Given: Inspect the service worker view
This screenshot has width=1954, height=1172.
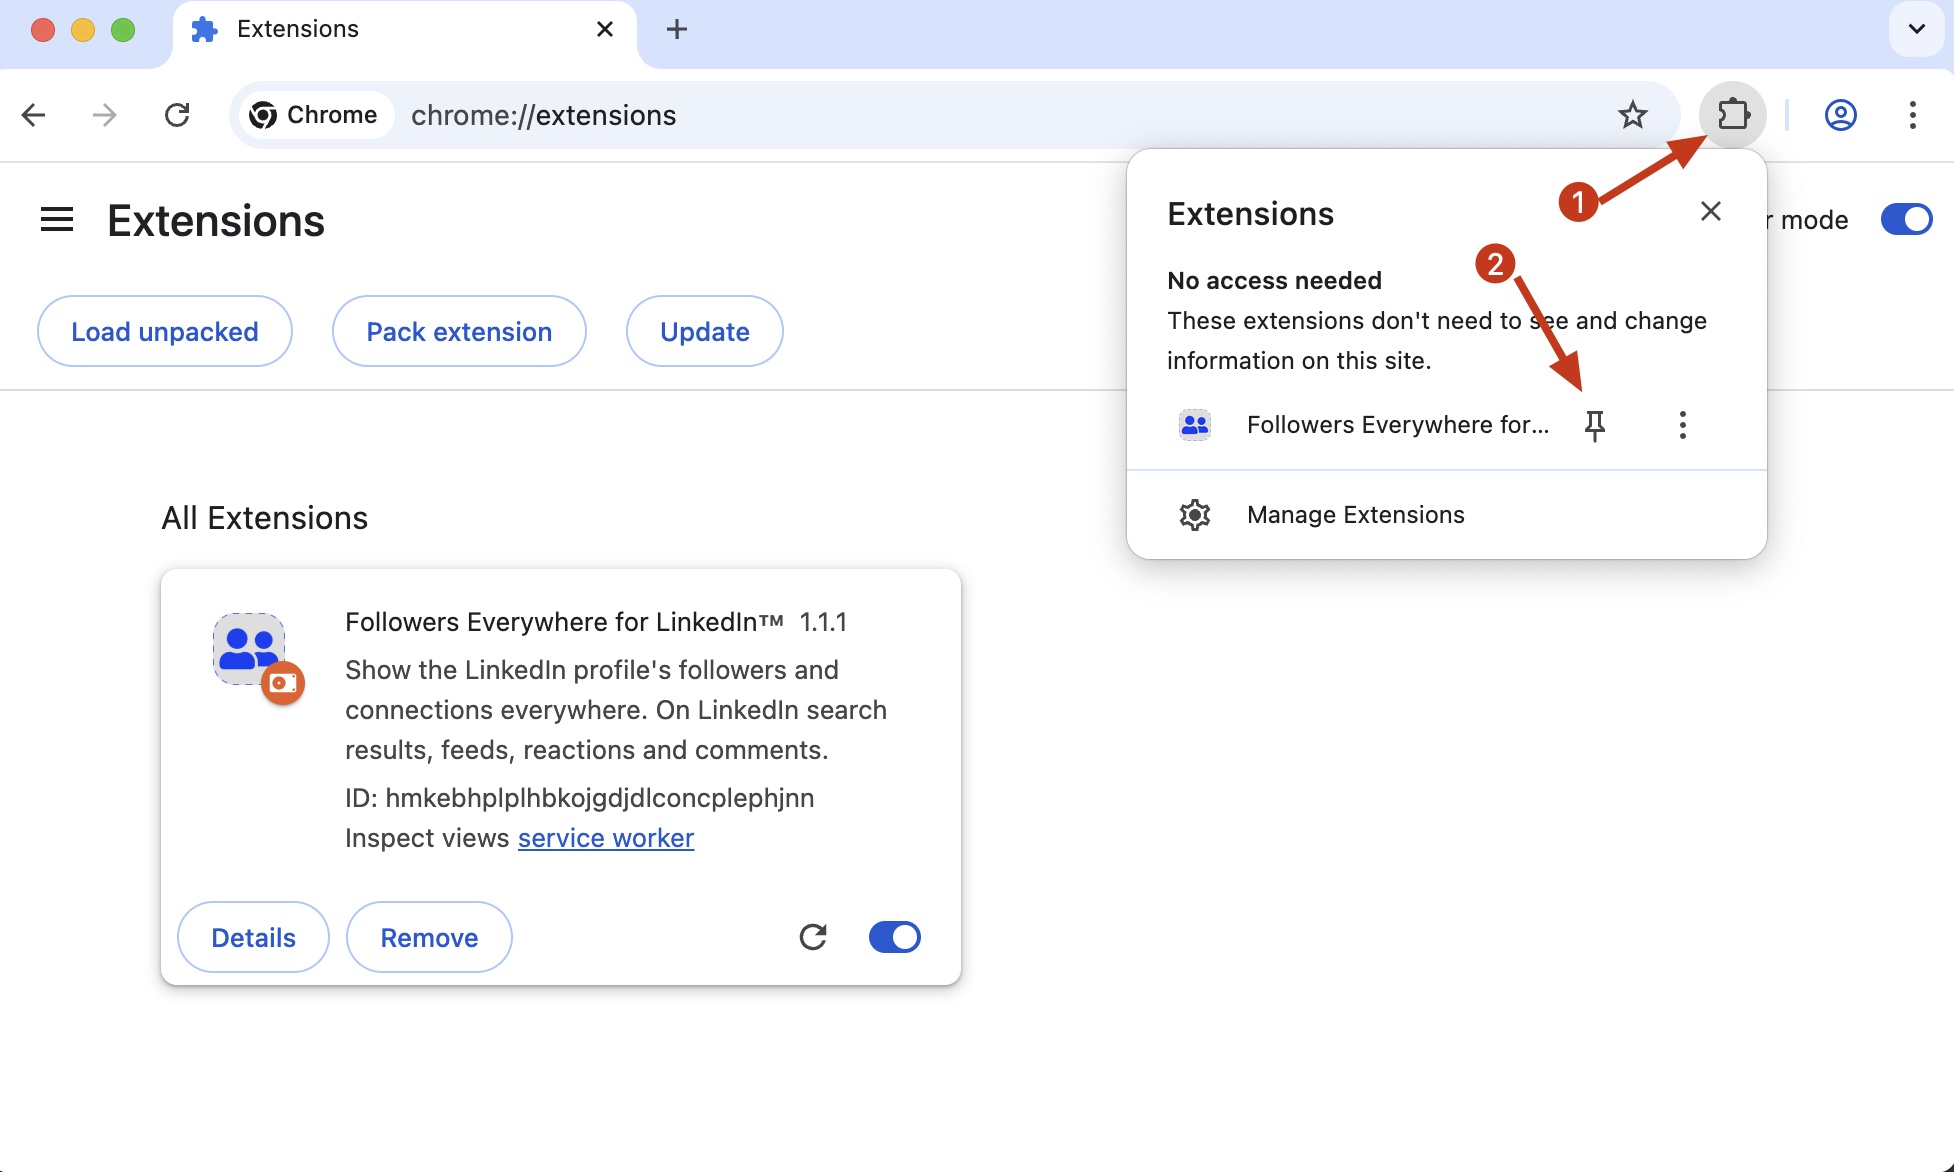Looking at the screenshot, I should (x=605, y=838).
